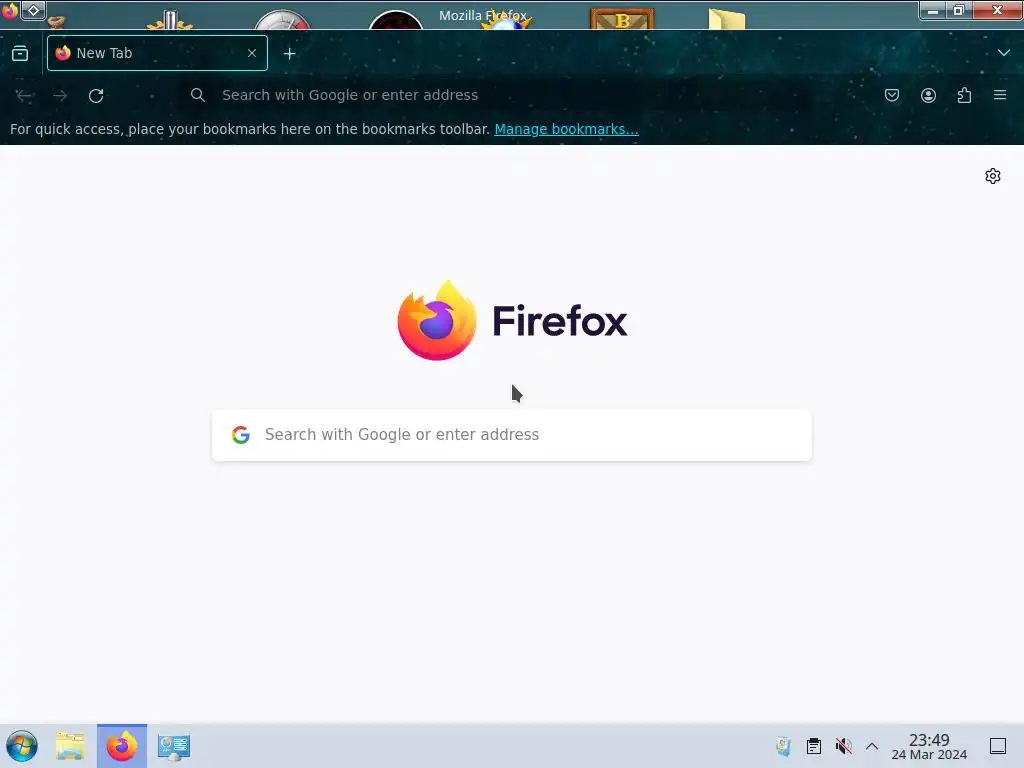Expand hidden system tray icons
Image resolution: width=1024 pixels, height=768 pixels.
tap(872, 746)
